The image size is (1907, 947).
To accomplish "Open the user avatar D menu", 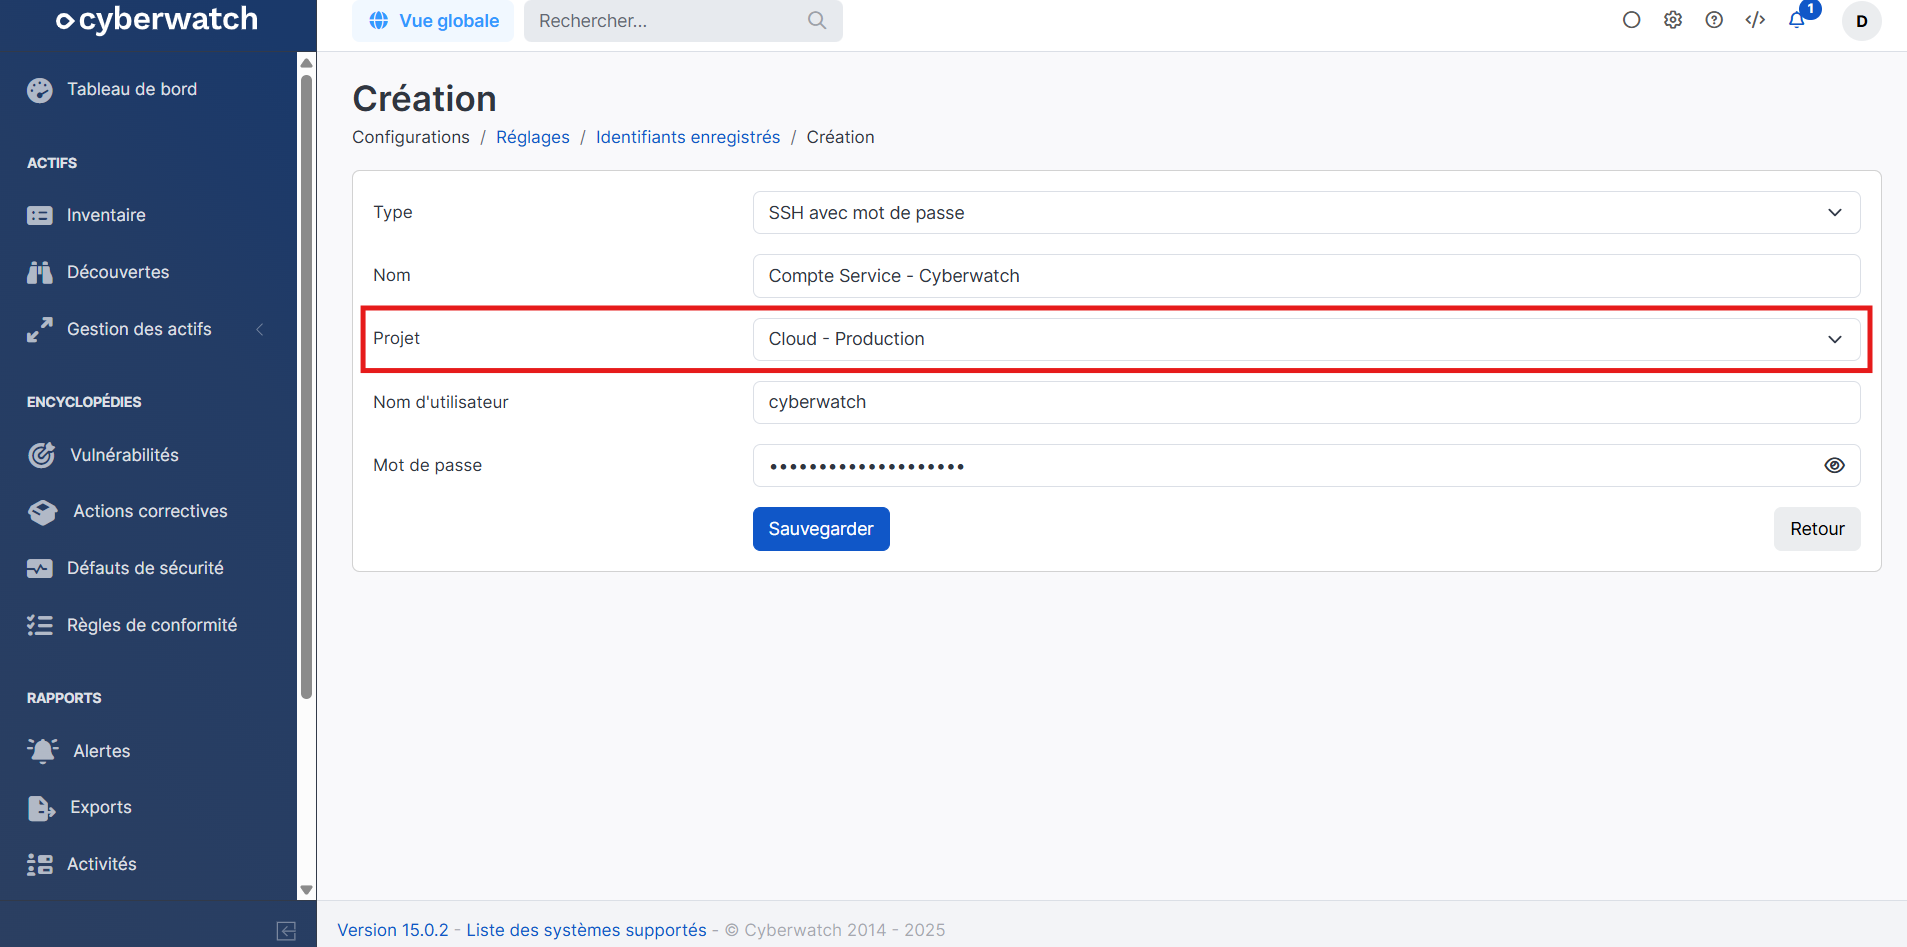I will (1861, 21).
